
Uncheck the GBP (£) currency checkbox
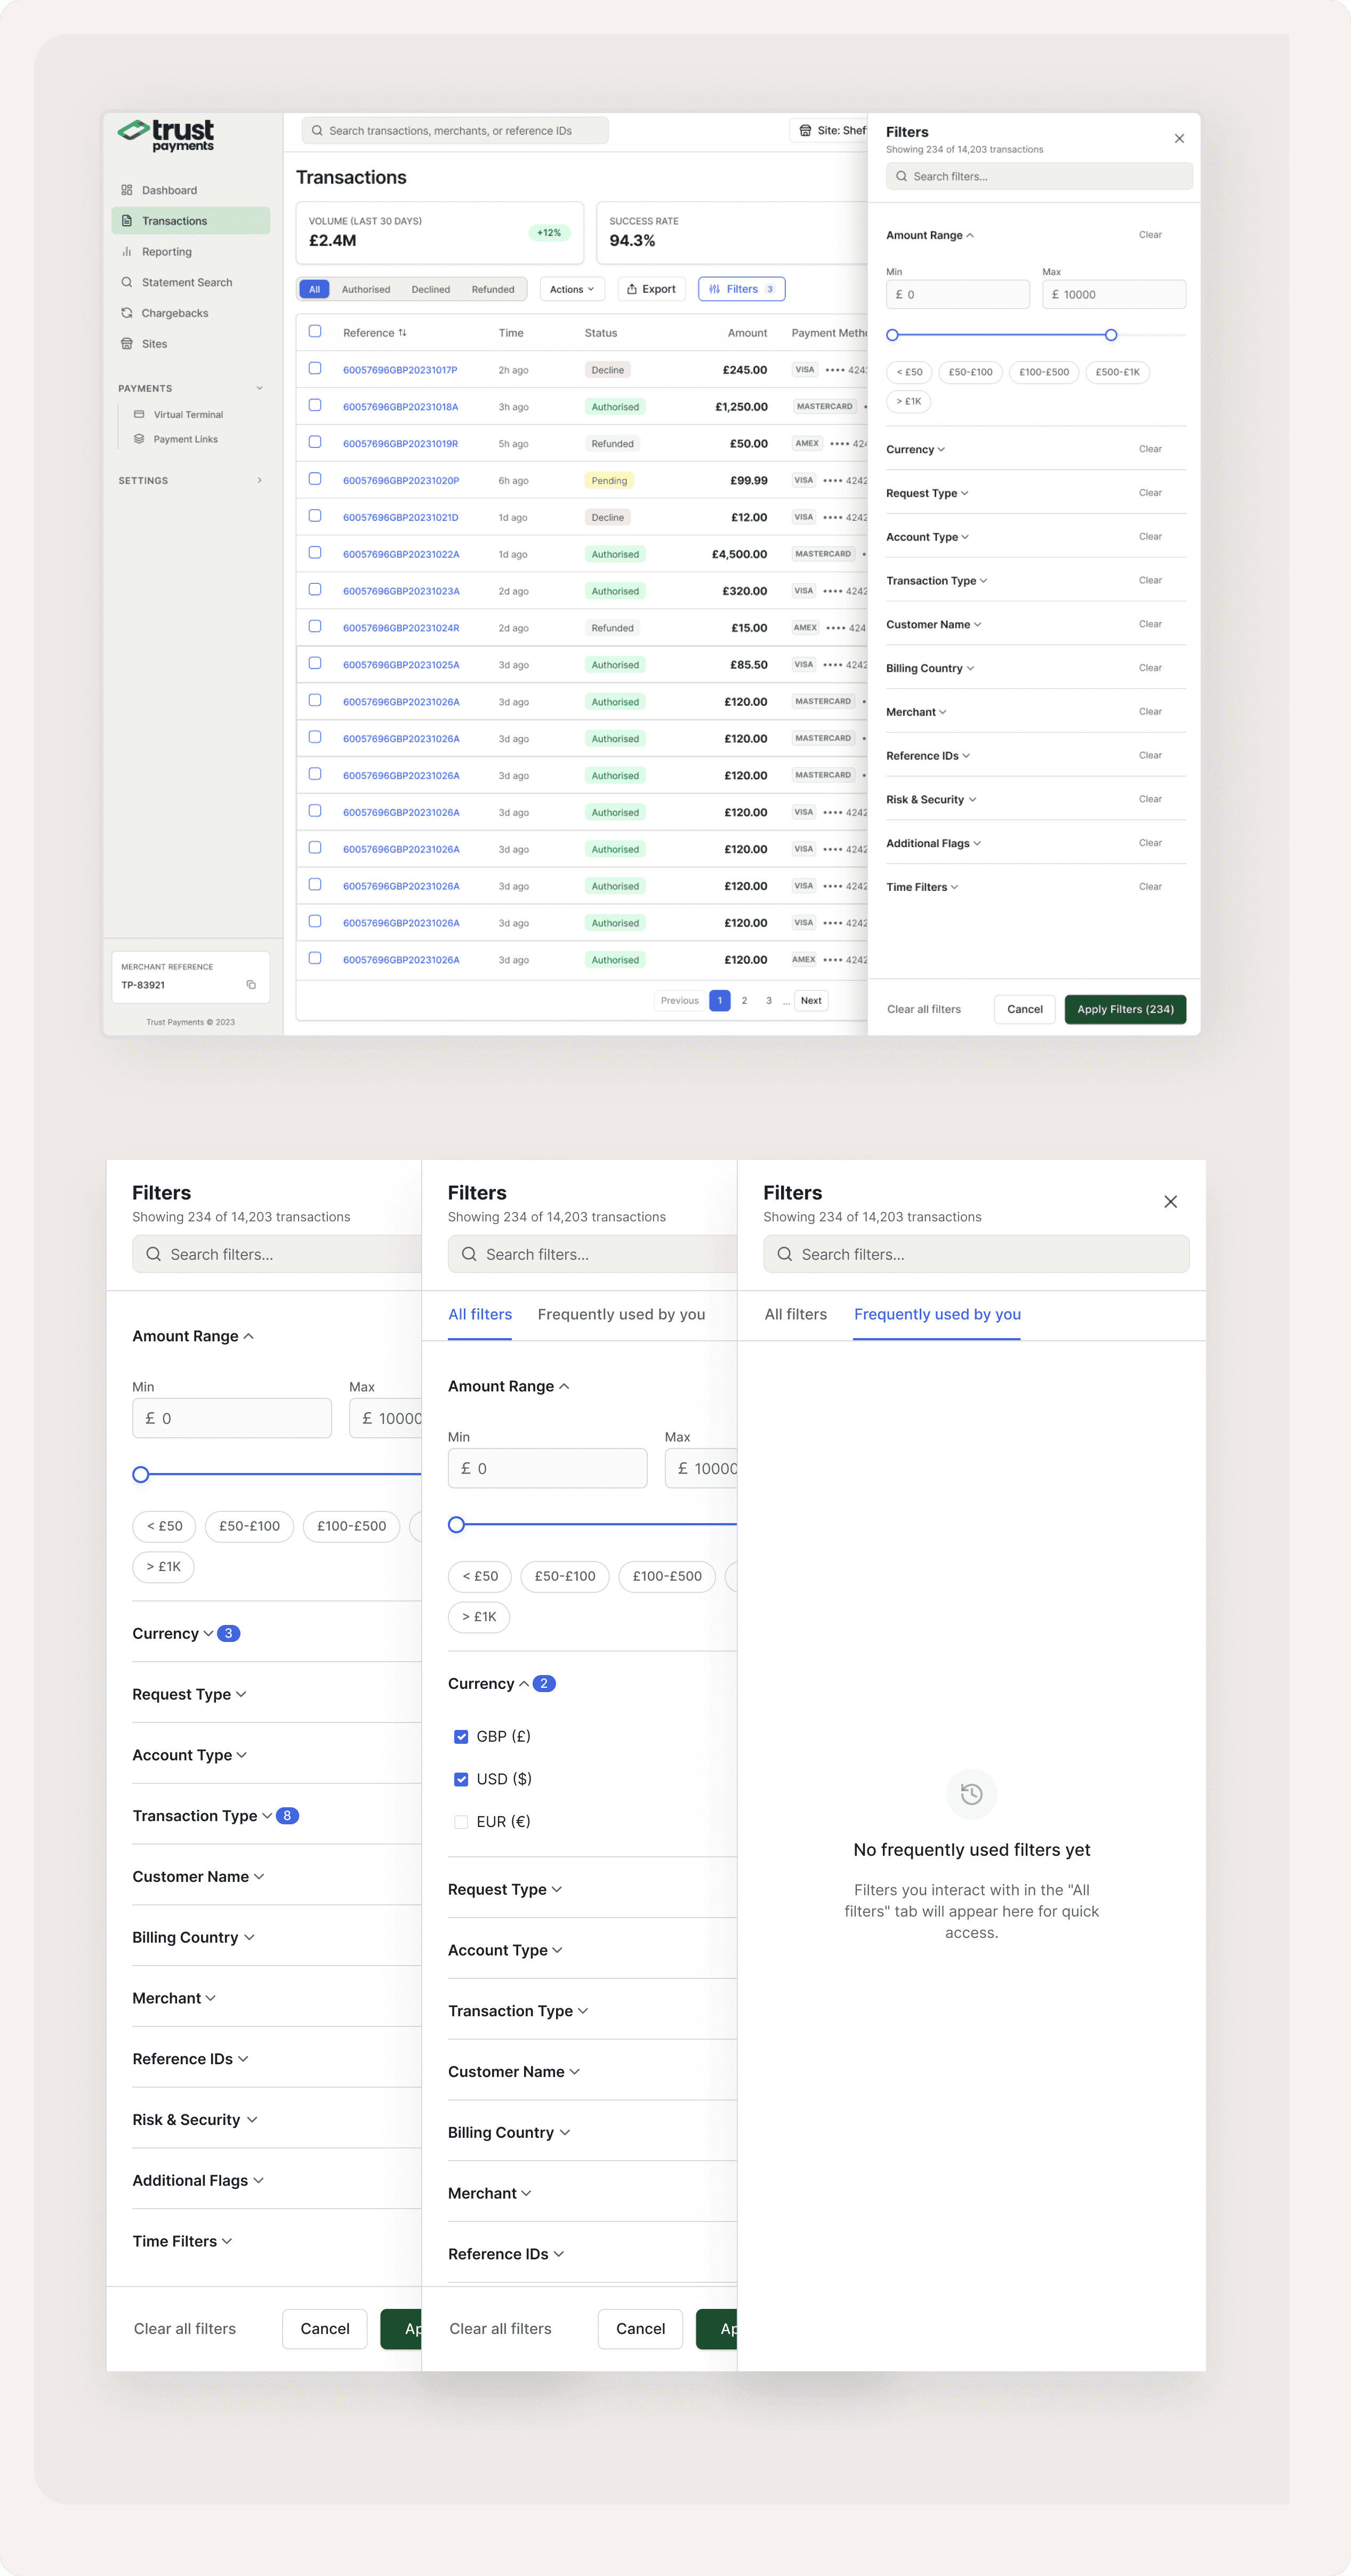tap(461, 1737)
